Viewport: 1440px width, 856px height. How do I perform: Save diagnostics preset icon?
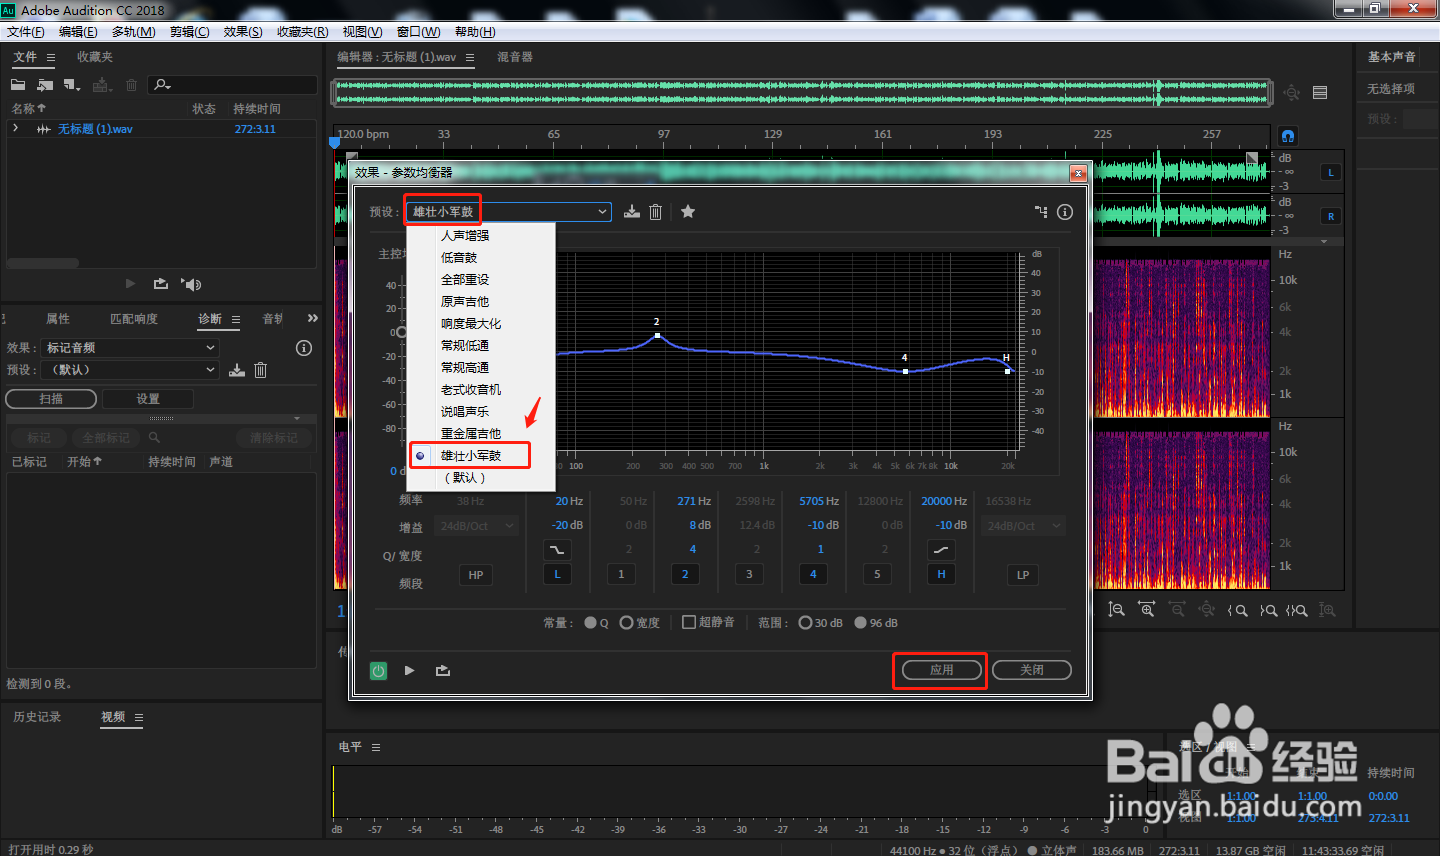point(237,370)
